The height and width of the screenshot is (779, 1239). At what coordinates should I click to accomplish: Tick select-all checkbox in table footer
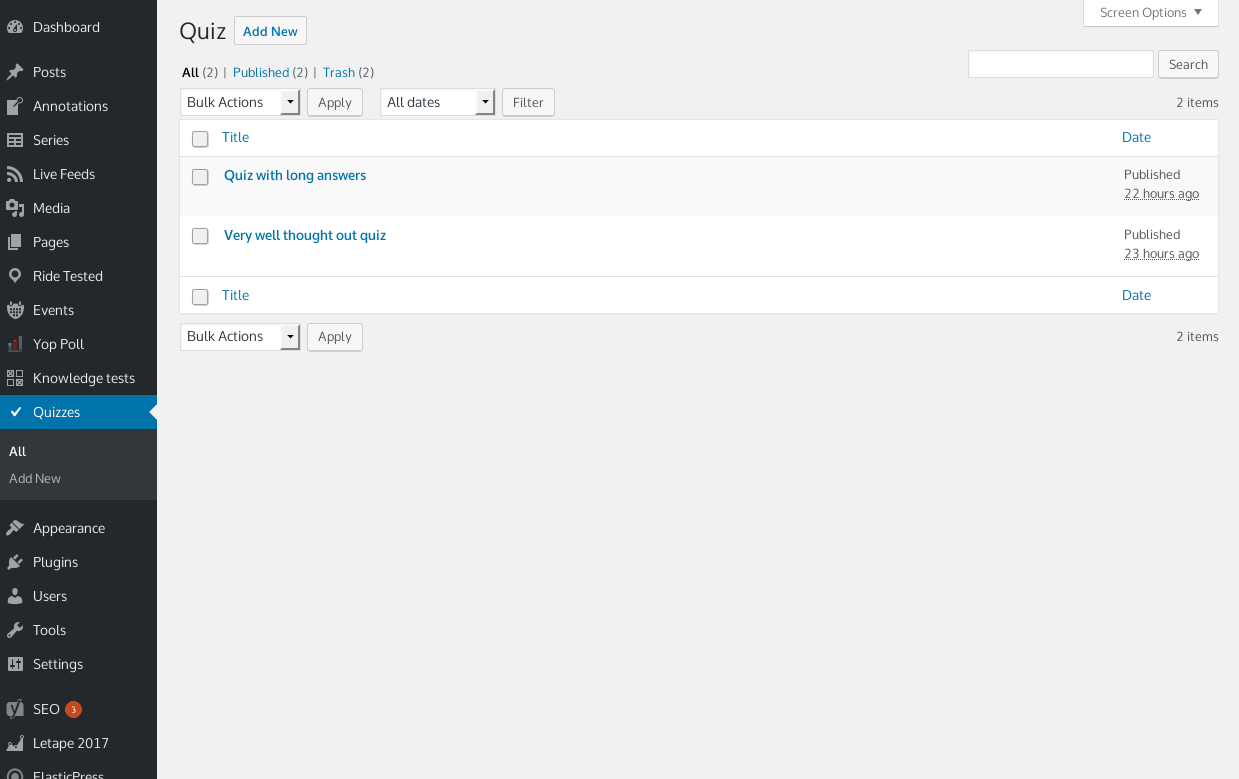click(200, 297)
